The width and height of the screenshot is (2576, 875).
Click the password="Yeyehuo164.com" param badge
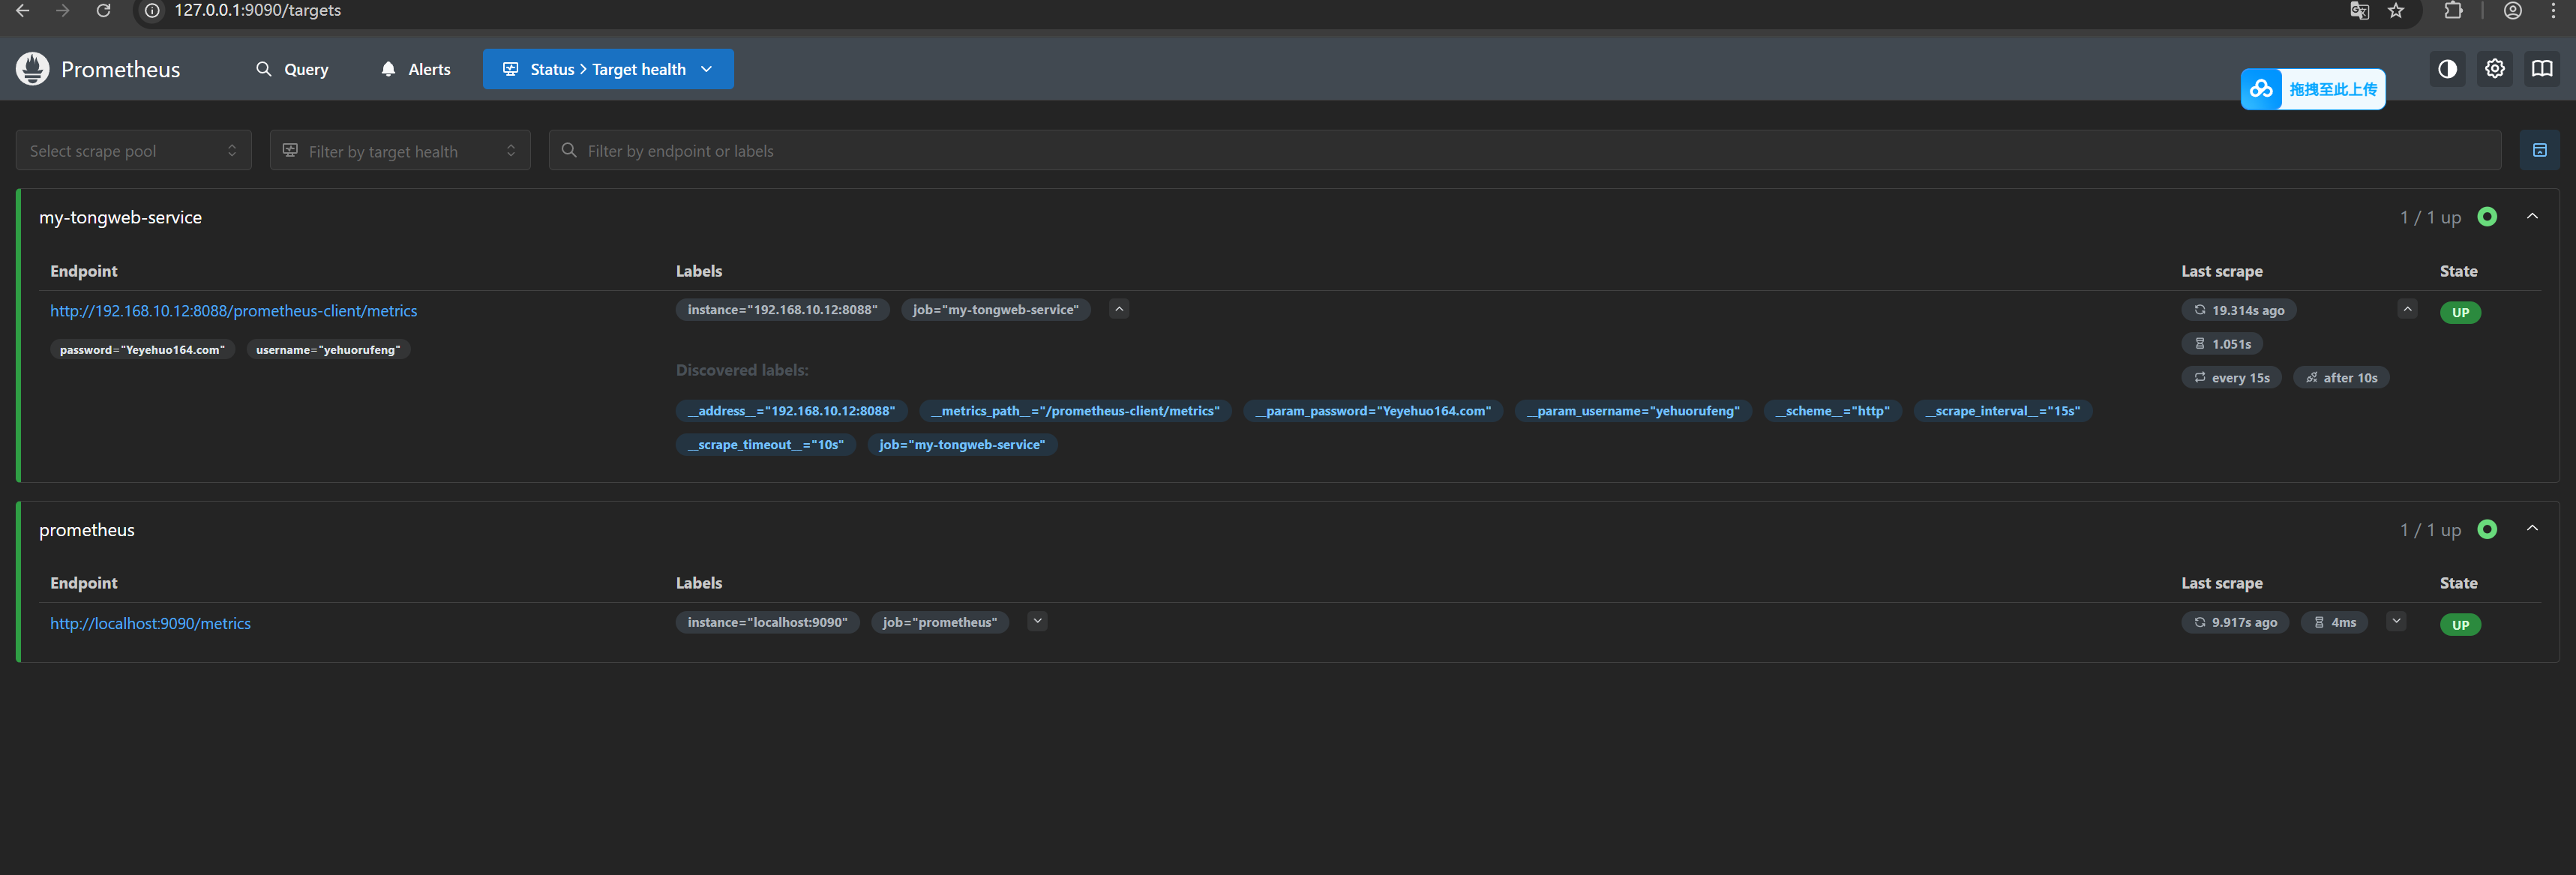tap(142, 349)
